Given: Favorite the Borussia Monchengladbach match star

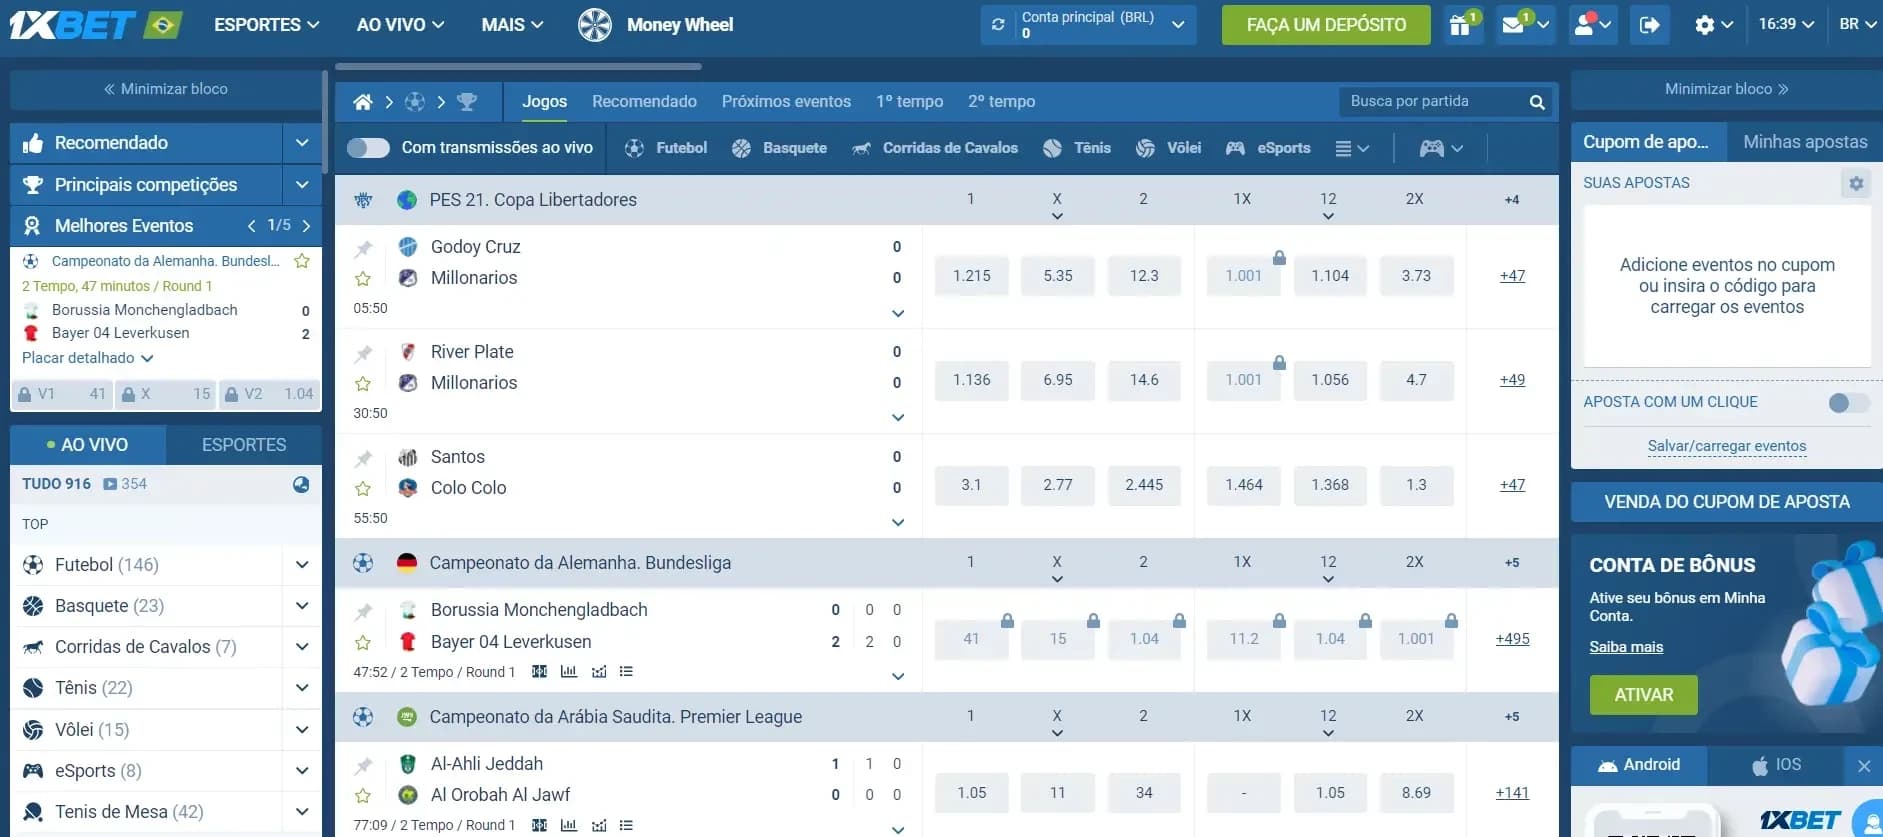Looking at the screenshot, I should [363, 643].
